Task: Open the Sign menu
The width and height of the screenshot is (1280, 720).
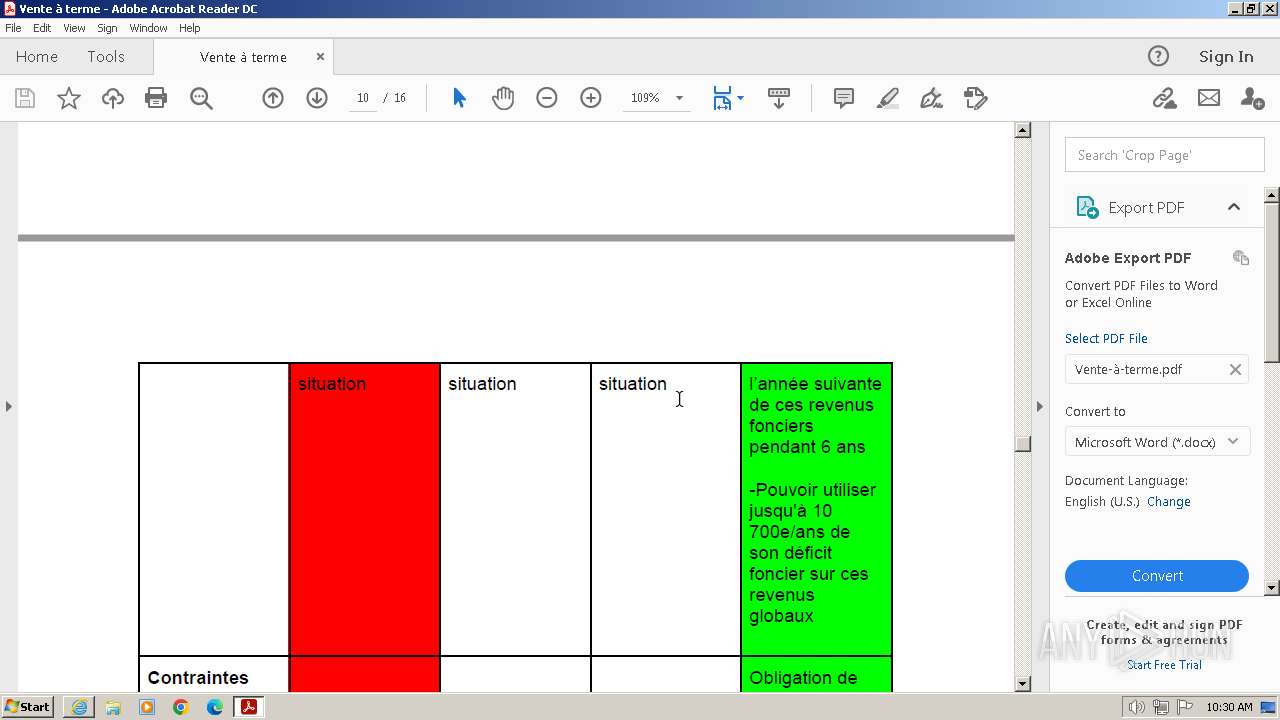Action: (107, 28)
